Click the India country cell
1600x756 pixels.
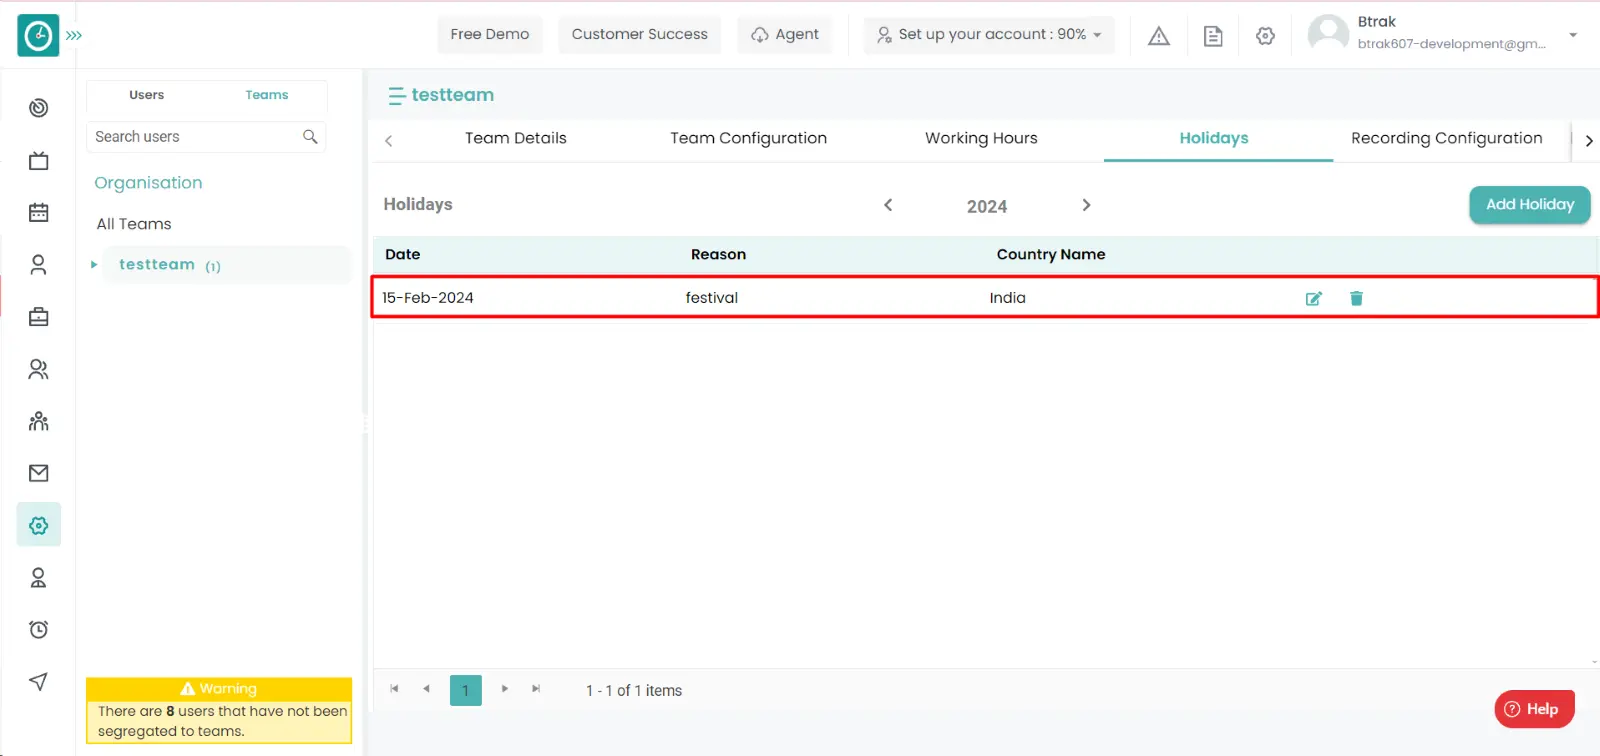[x=1008, y=298]
